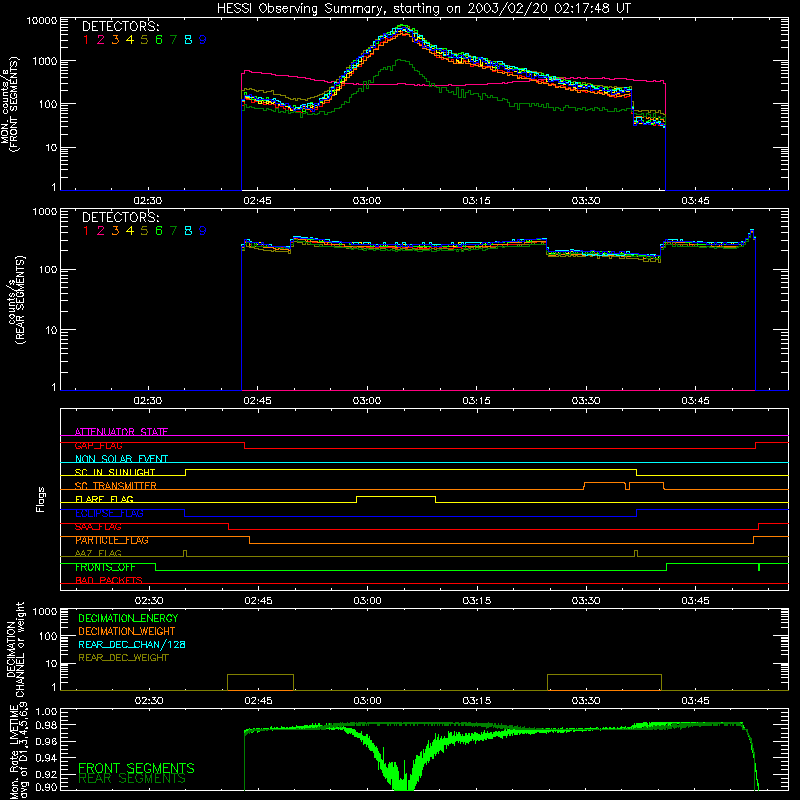Image resolution: width=800 pixels, height=800 pixels.
Task: Click the FLARE_FLAG raised yellow step segment
Action: pyautogui.click(x=396, y=496)
